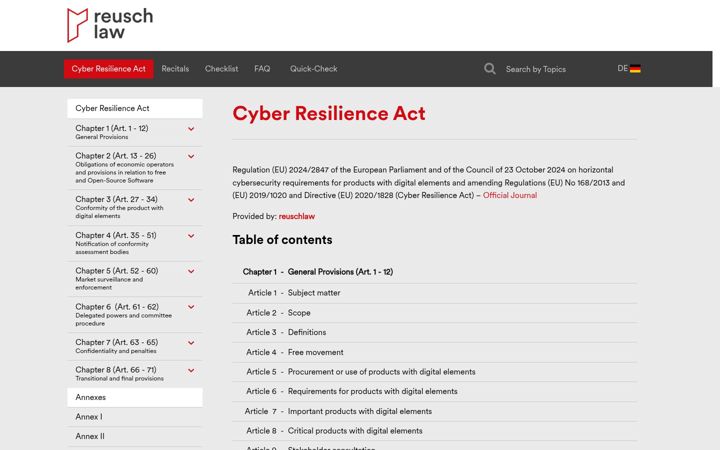The width and height of the screenshot is (720, 450).
Task: Click the Cyber Resilience Act page title
Action: coord(329,113)
